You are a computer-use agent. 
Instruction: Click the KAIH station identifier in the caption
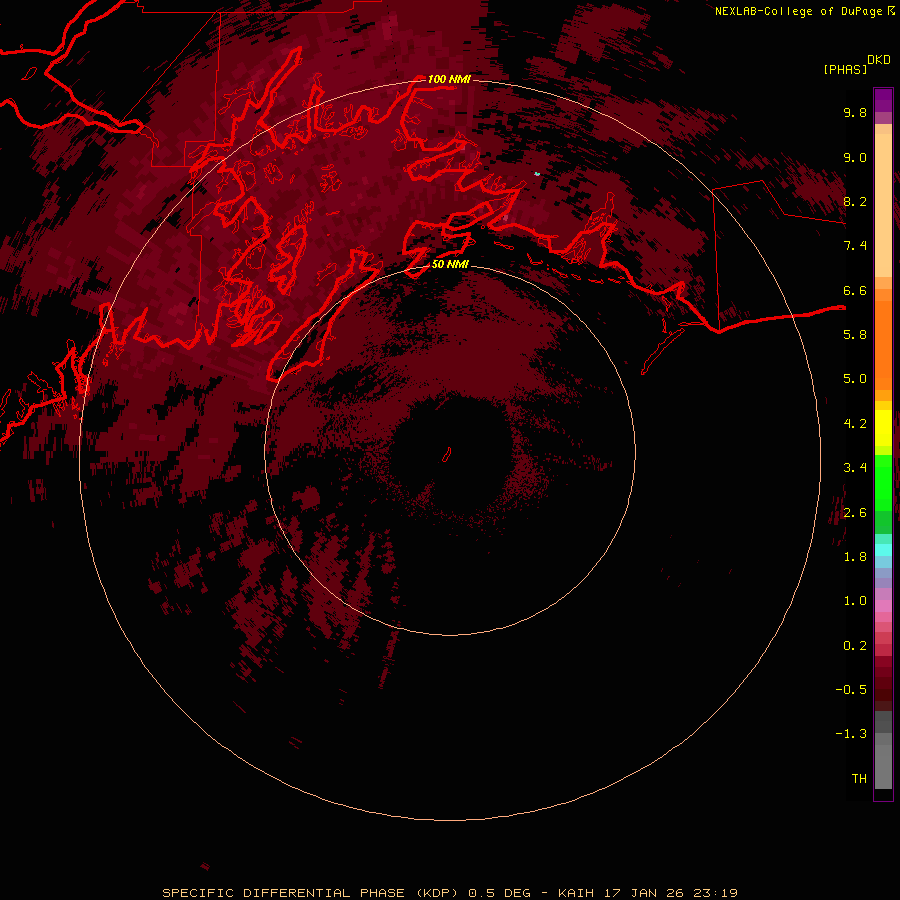(576, 893)
